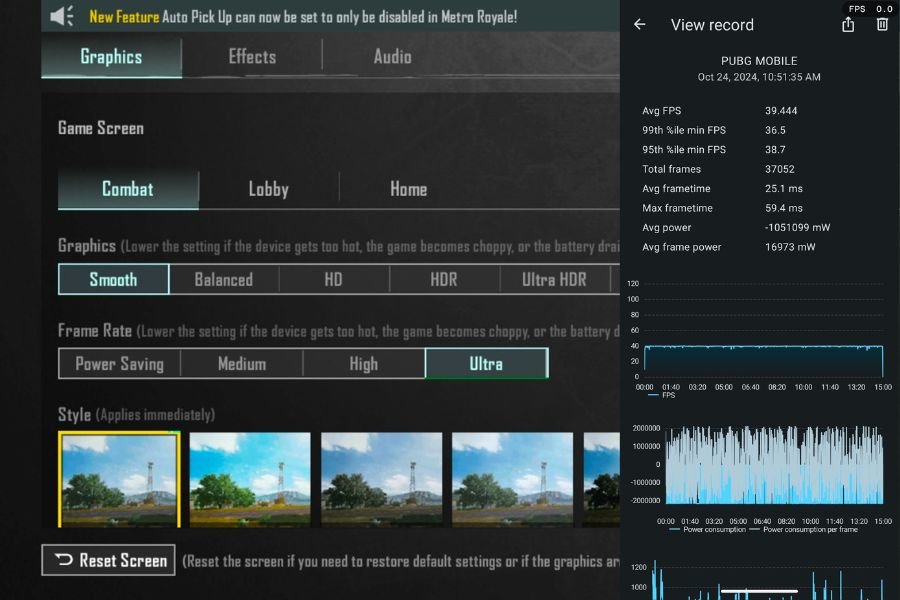
Task: Switch to the Effects tab
Action: tap(252, 57)
